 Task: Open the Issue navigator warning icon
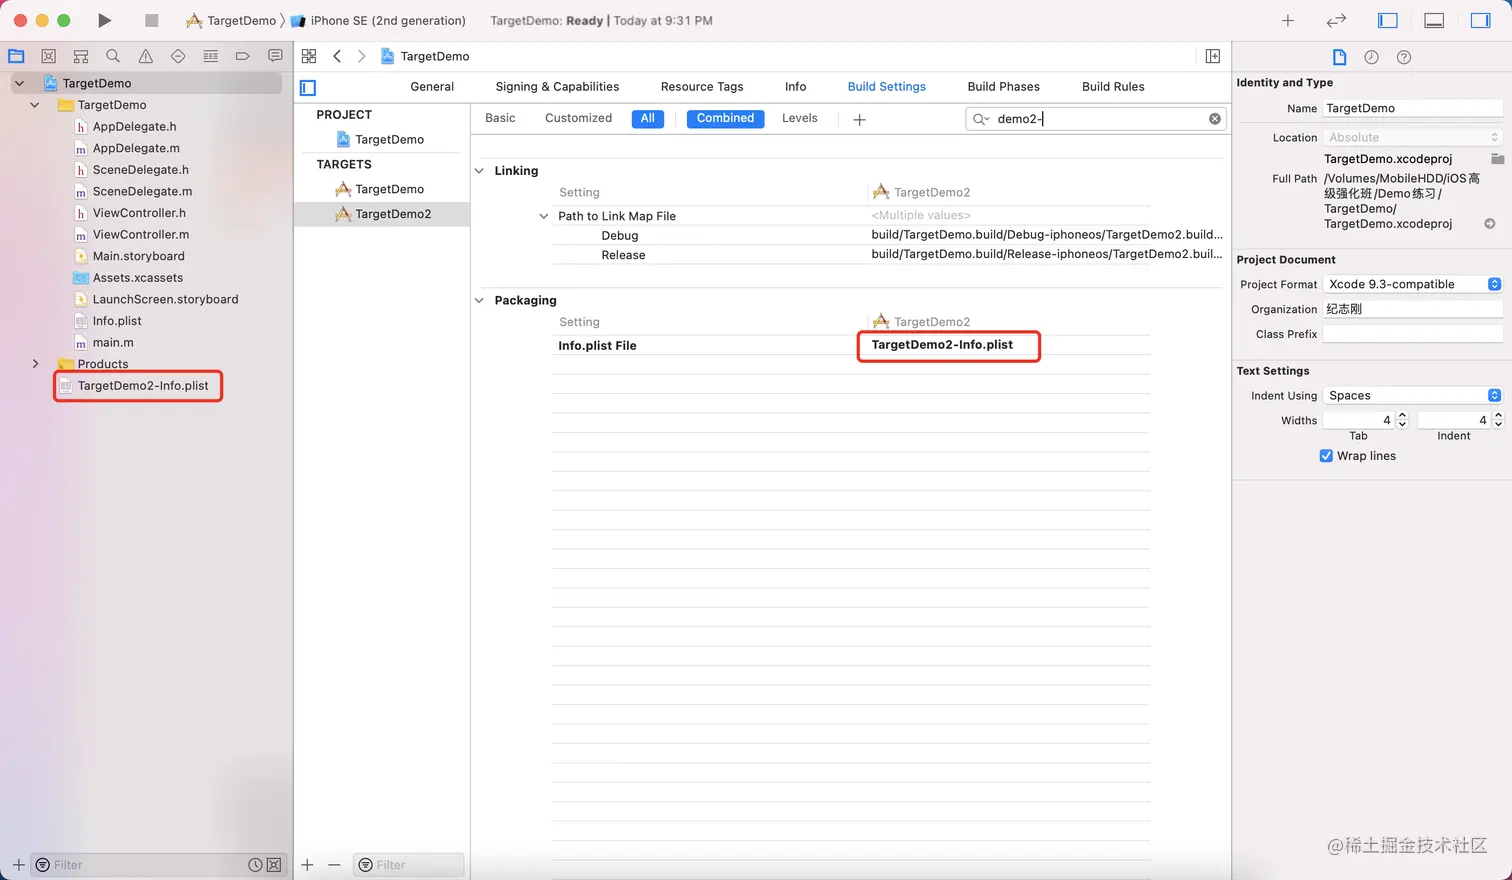click(x=146, y=56)
